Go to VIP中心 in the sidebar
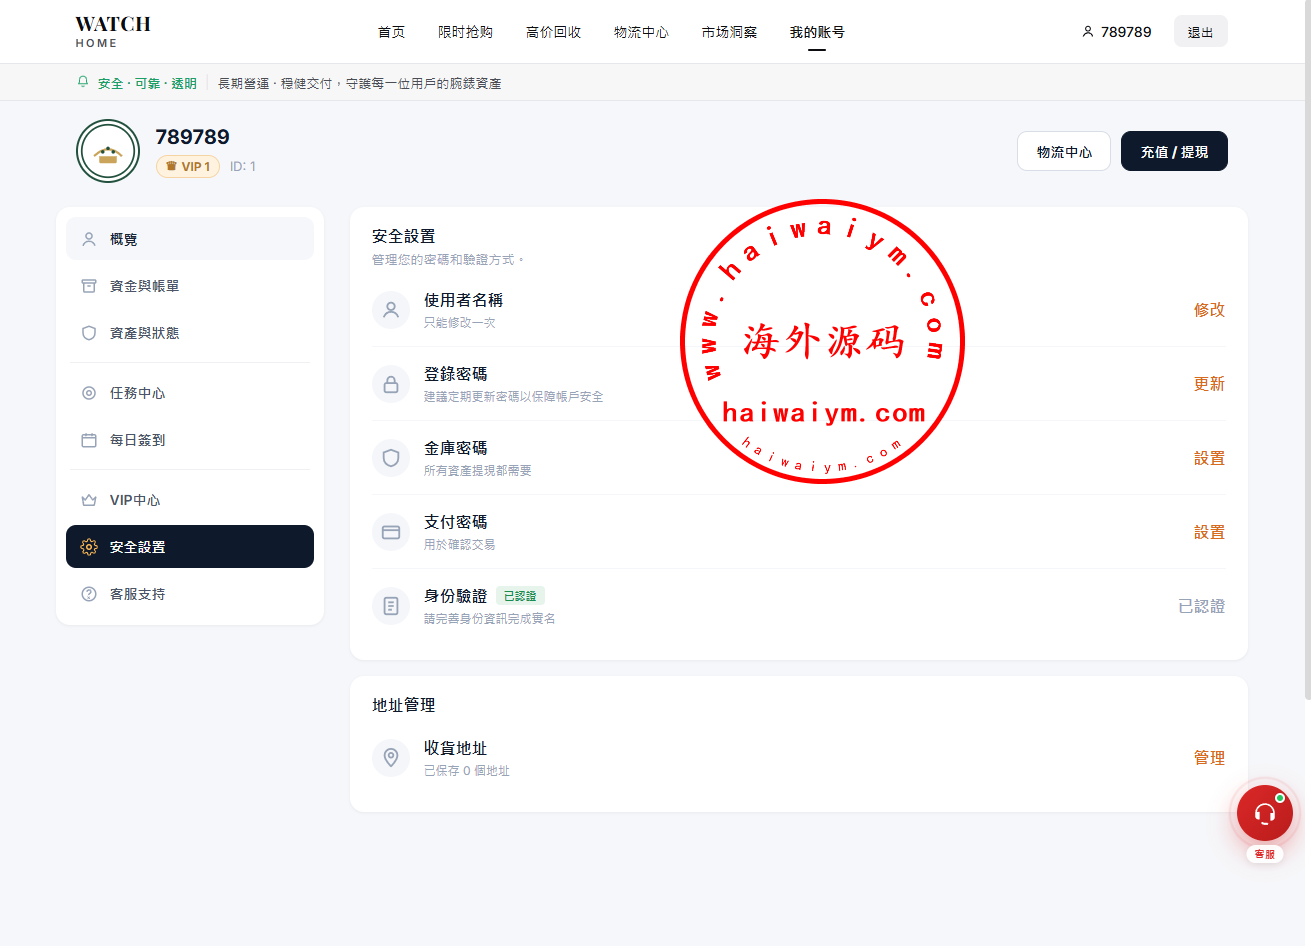 click(x=190, y=500)
